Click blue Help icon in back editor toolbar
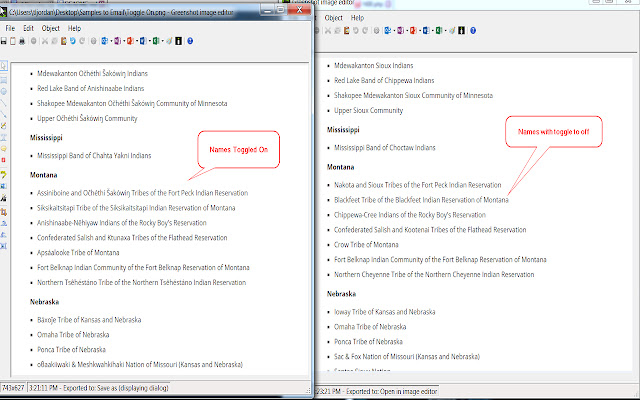640x400 pixels. (473, 31)
